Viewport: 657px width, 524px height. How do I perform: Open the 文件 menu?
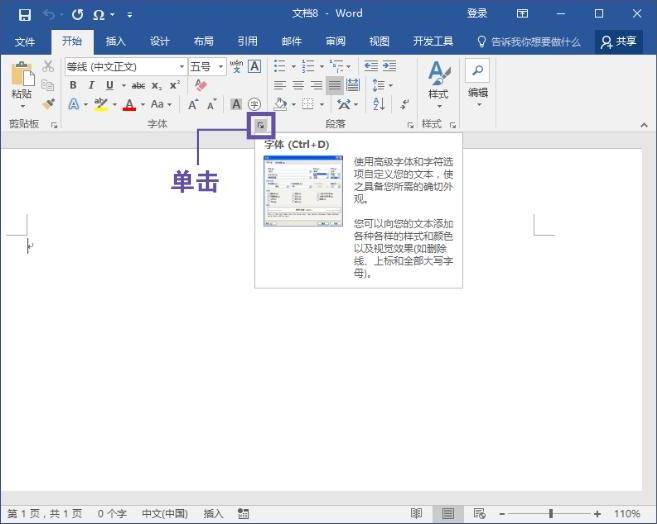tap(25, 41)
